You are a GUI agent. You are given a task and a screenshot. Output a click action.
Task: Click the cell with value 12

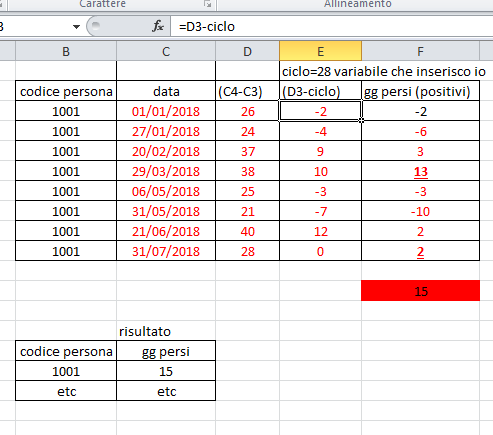click(x=320, y=231)
